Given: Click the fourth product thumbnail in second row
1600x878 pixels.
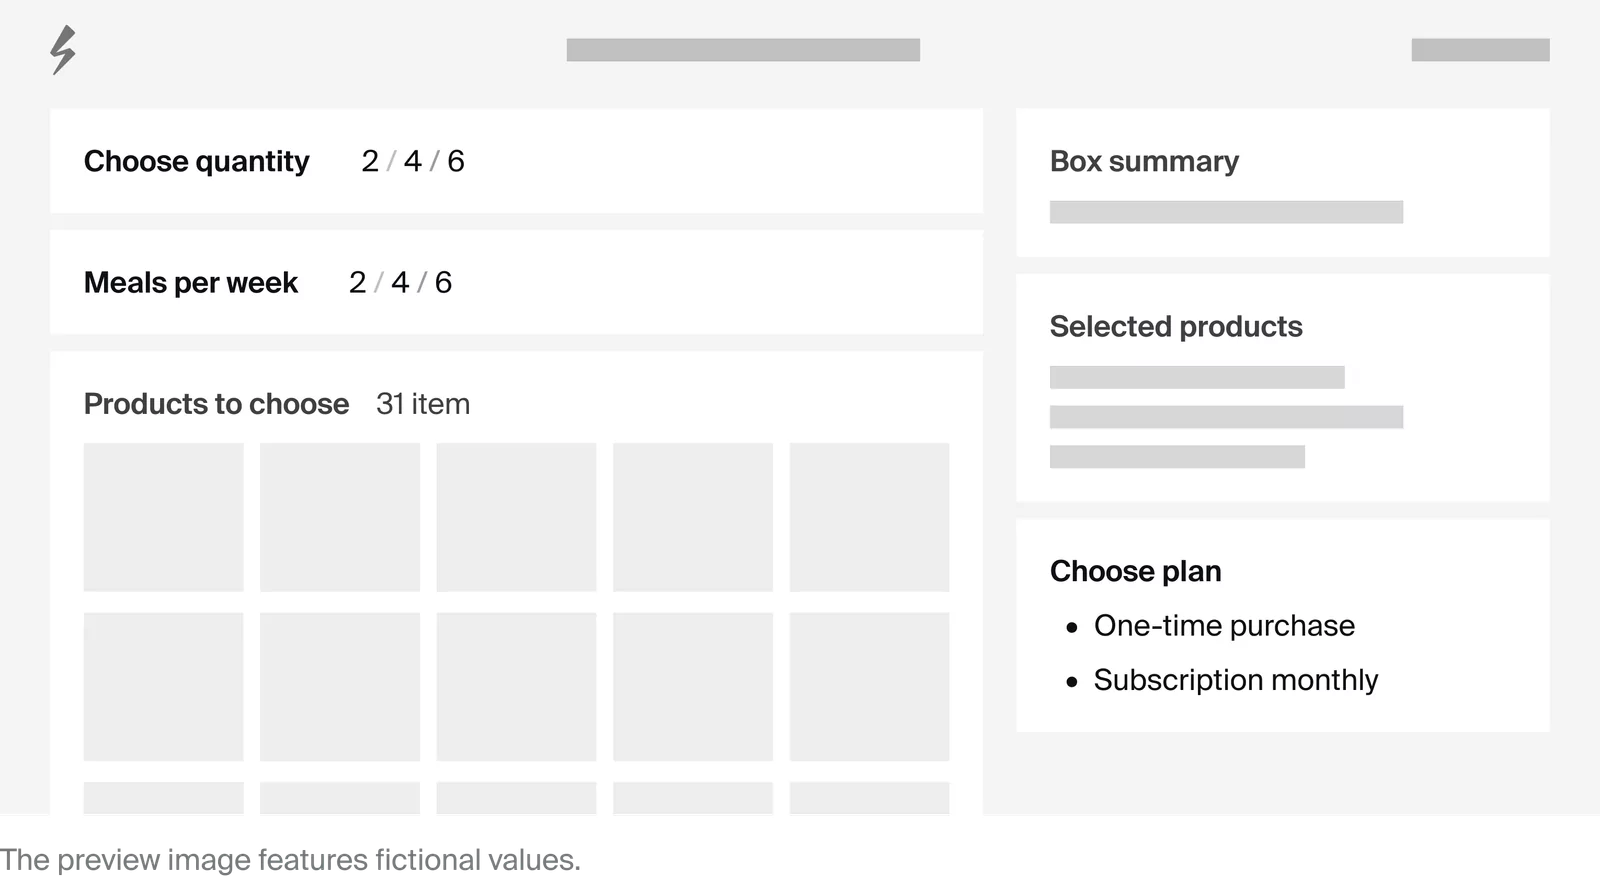Looking at the screenshot, I should pos(692,686).
